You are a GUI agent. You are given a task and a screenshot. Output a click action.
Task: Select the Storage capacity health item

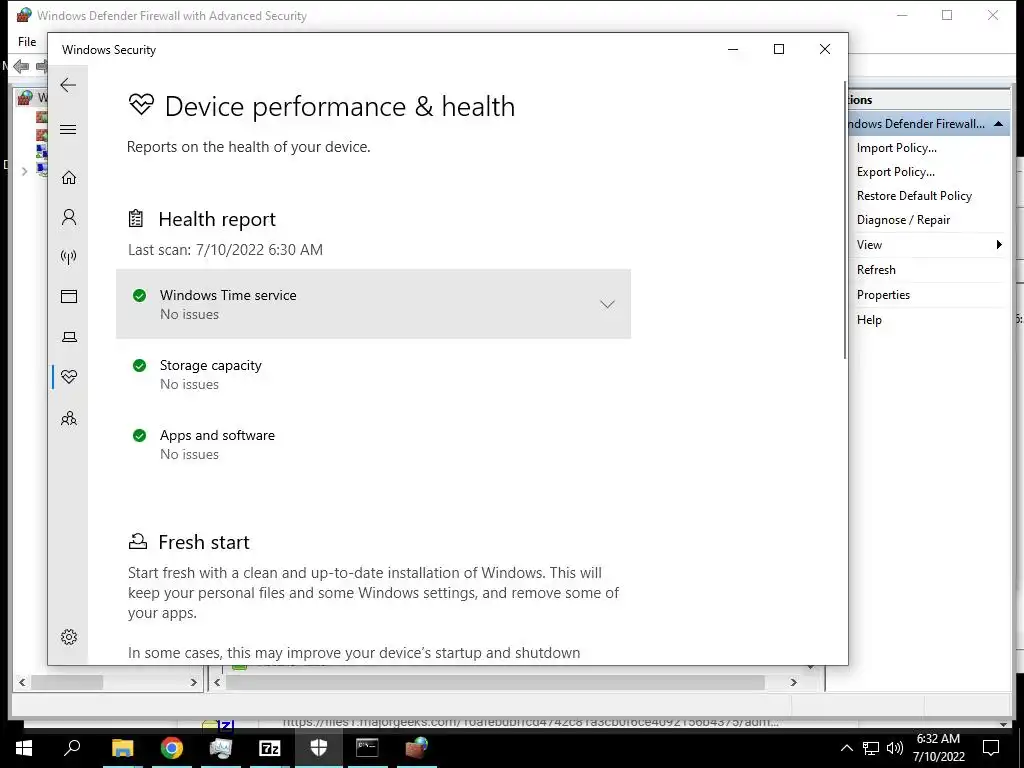coord(374,374)
